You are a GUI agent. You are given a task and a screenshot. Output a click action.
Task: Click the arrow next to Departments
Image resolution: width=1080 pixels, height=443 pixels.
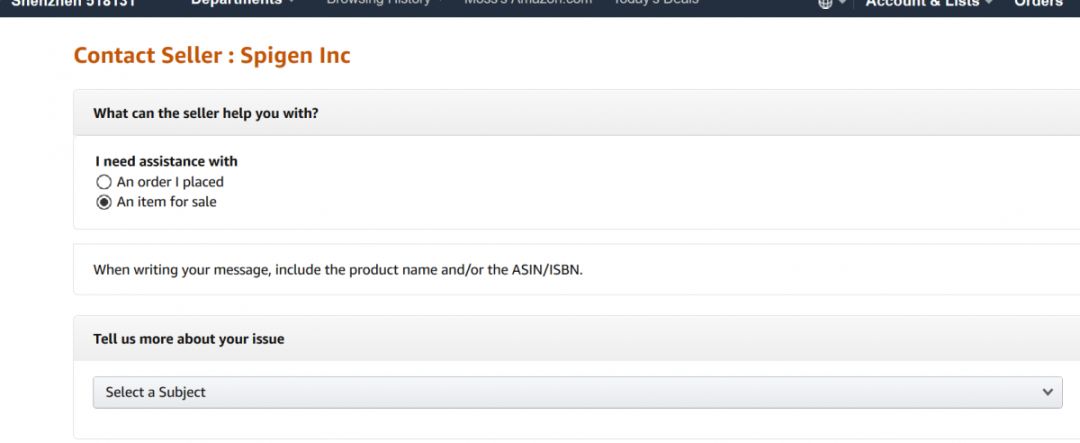click(292, 3)
